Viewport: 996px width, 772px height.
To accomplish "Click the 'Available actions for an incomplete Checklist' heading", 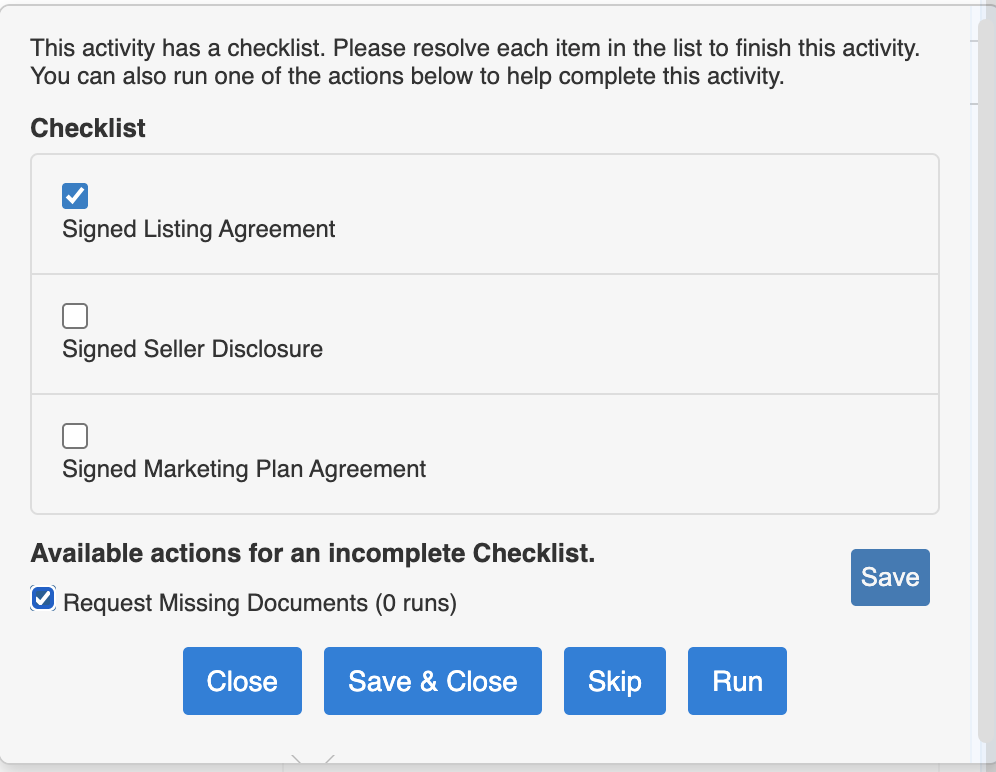I will pyautogui.click(x=313, y=554).
